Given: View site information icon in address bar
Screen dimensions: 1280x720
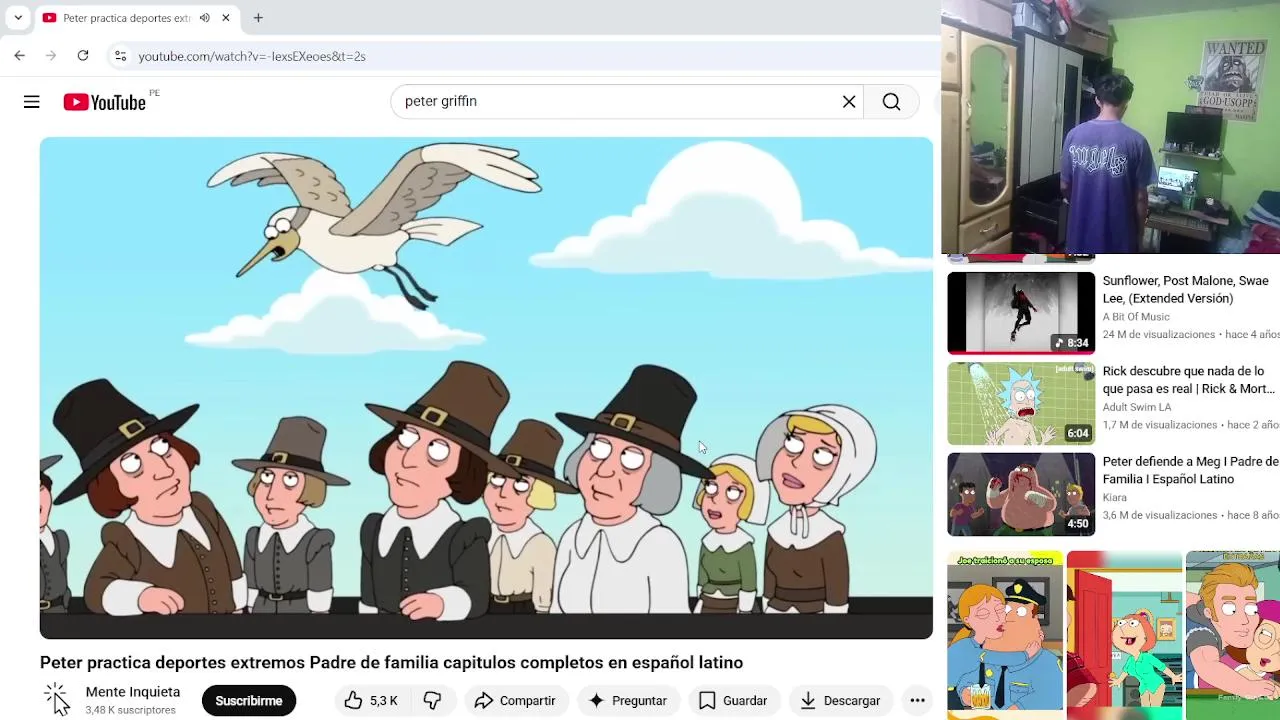Looking at the screenshot, I should coord(121,56).
